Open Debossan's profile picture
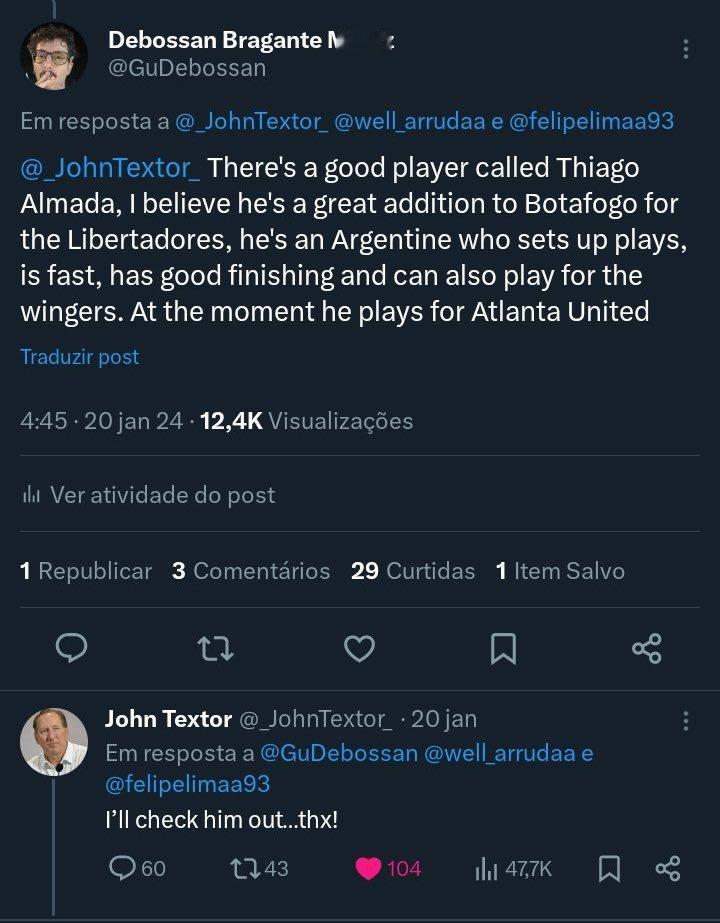Viewport: 720px width, 923px height. (x=54, y=56)
